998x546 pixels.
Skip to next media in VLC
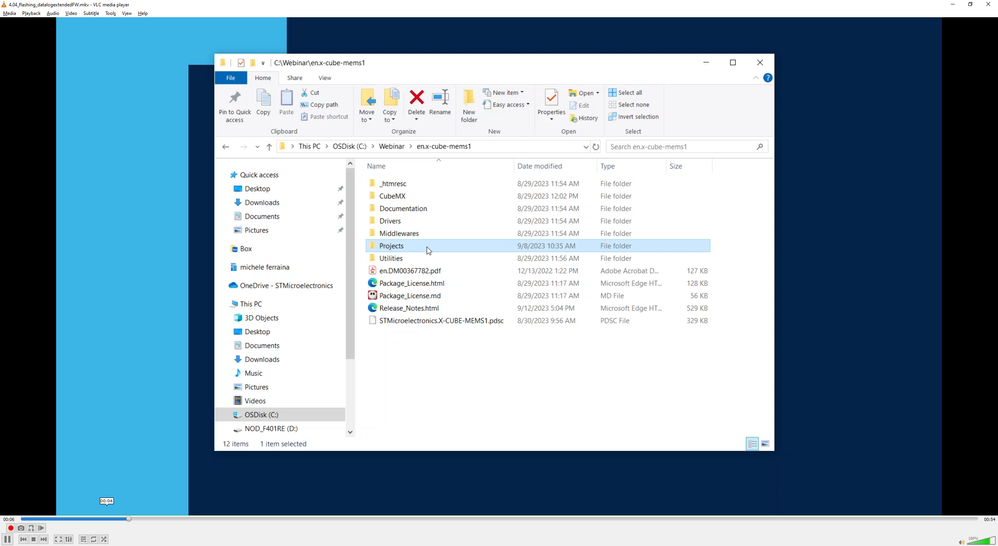(x=43, y=540)
